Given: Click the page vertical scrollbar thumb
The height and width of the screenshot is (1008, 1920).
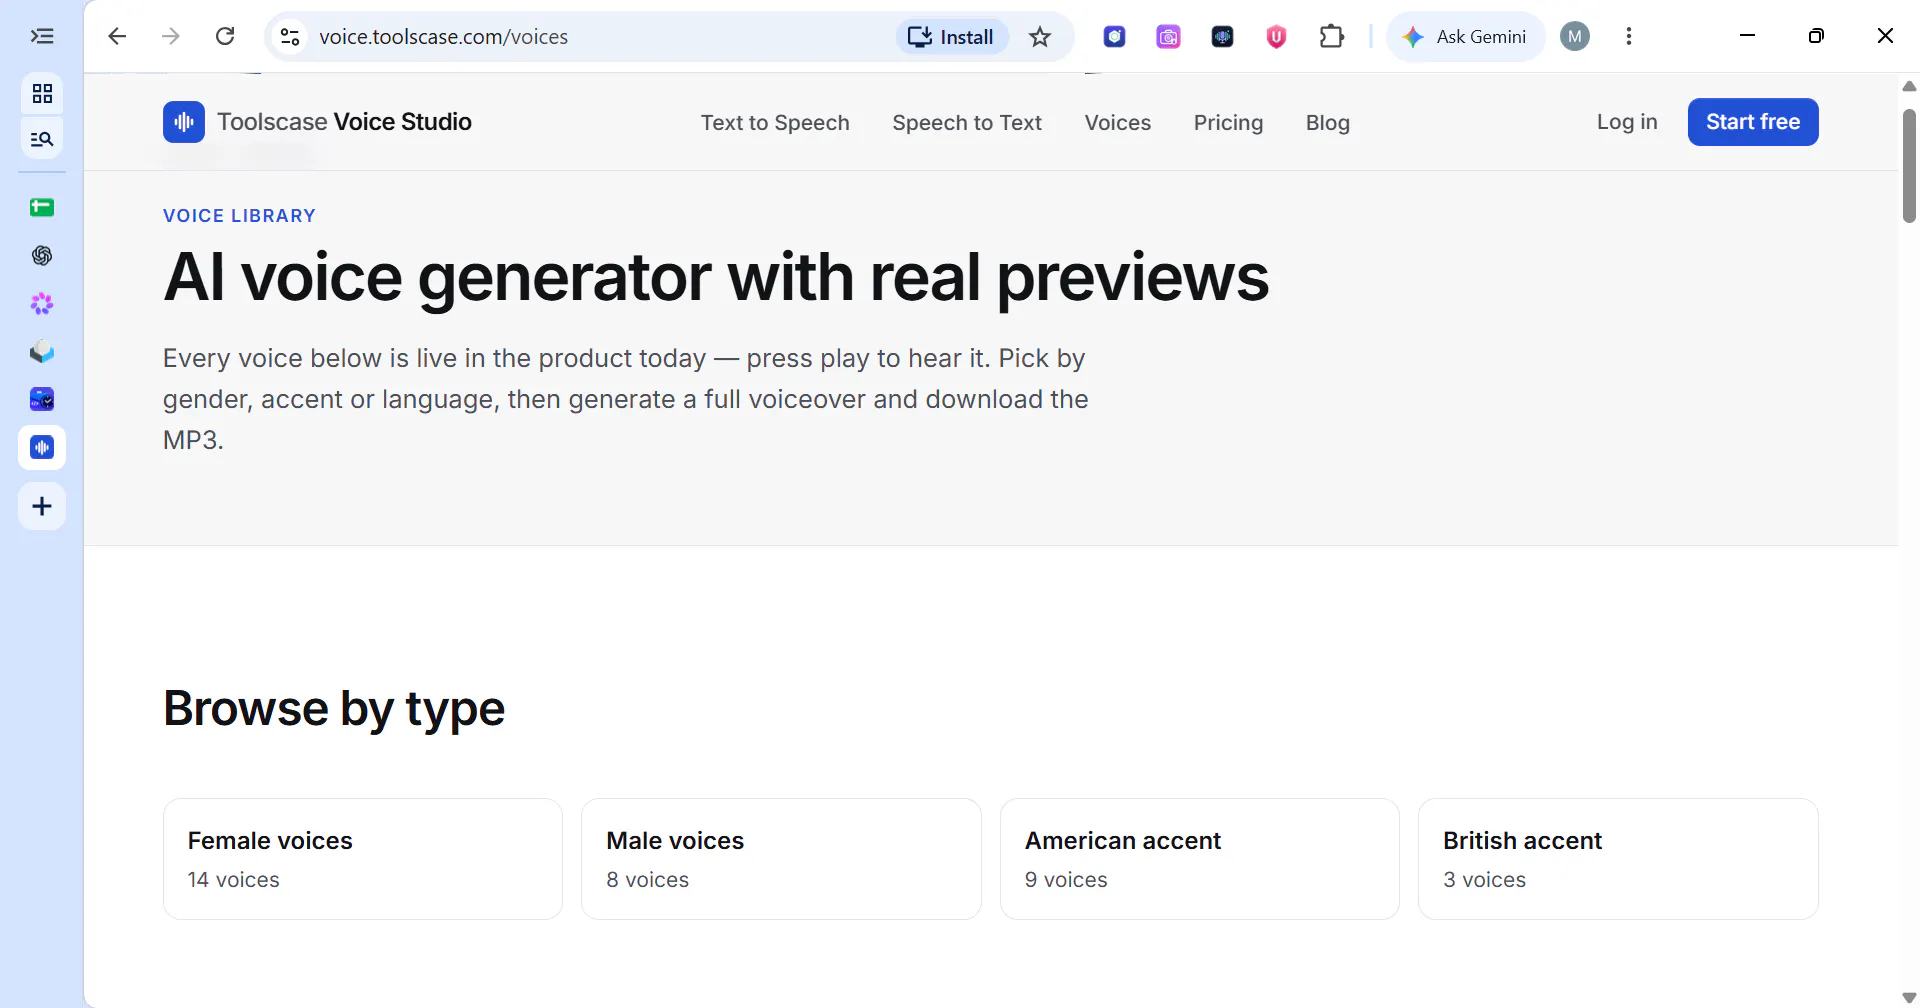Looking at the screenshot, I should (1909, 165).
